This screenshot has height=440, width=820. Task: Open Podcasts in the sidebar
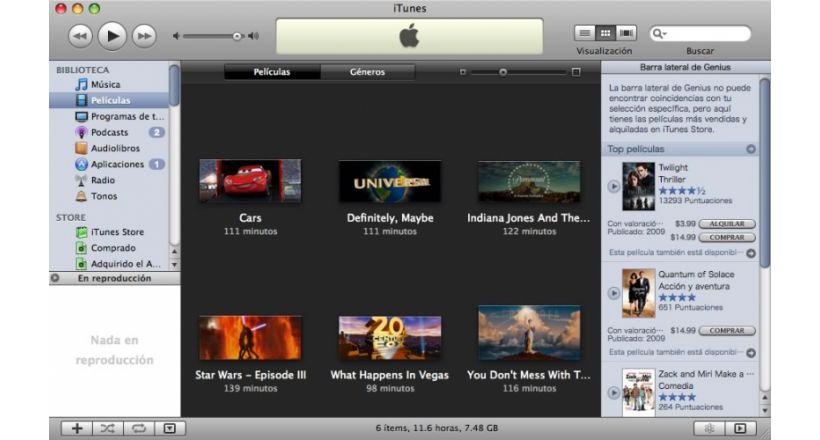[x=109, y=132]
